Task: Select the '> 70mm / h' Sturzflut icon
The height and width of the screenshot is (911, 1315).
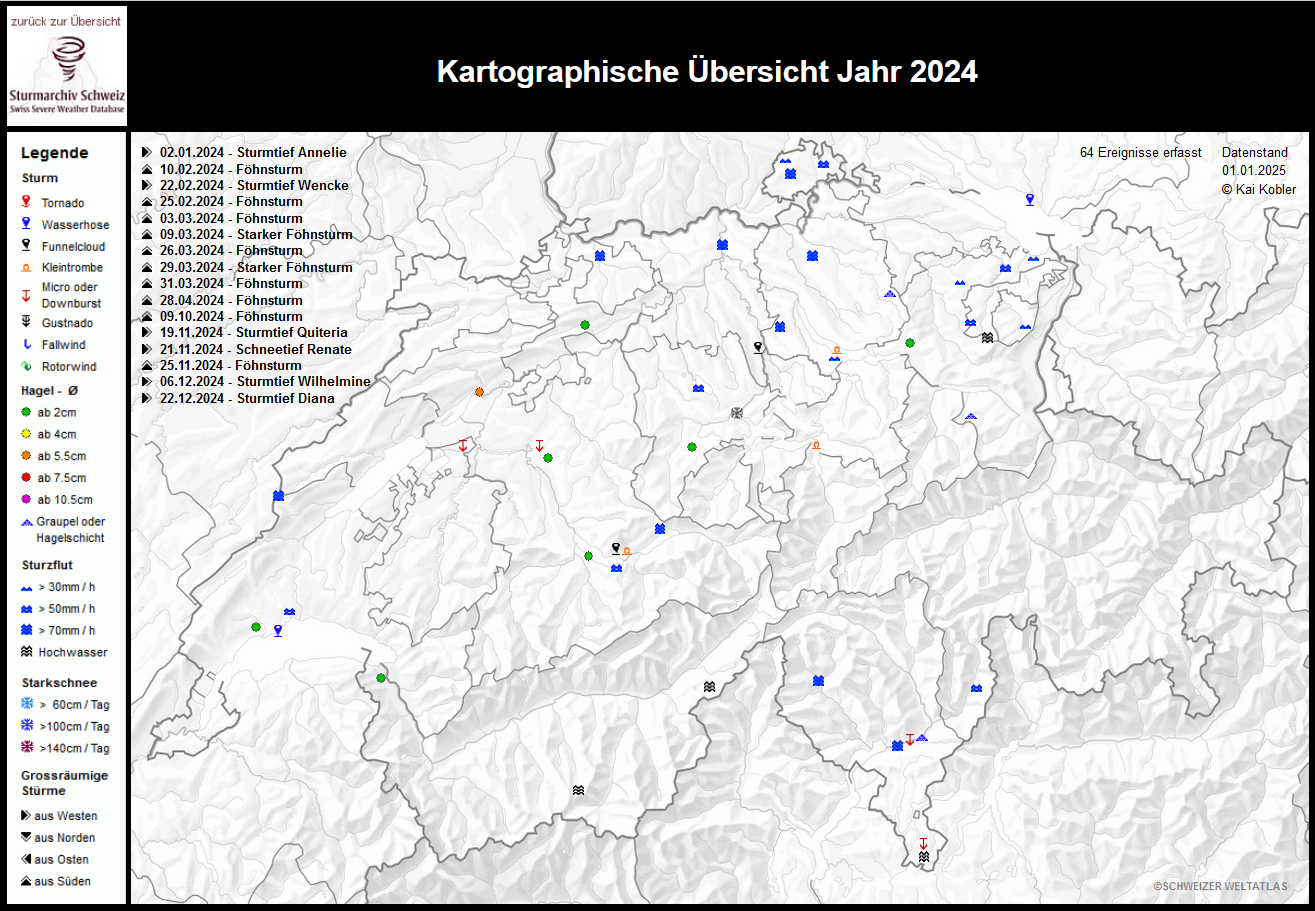Action: tap(26, 631)
